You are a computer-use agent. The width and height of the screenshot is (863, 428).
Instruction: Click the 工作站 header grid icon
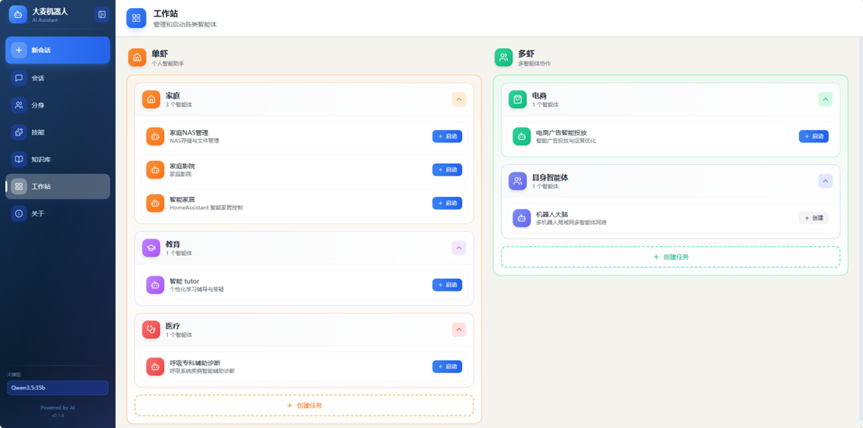[136, 18]
